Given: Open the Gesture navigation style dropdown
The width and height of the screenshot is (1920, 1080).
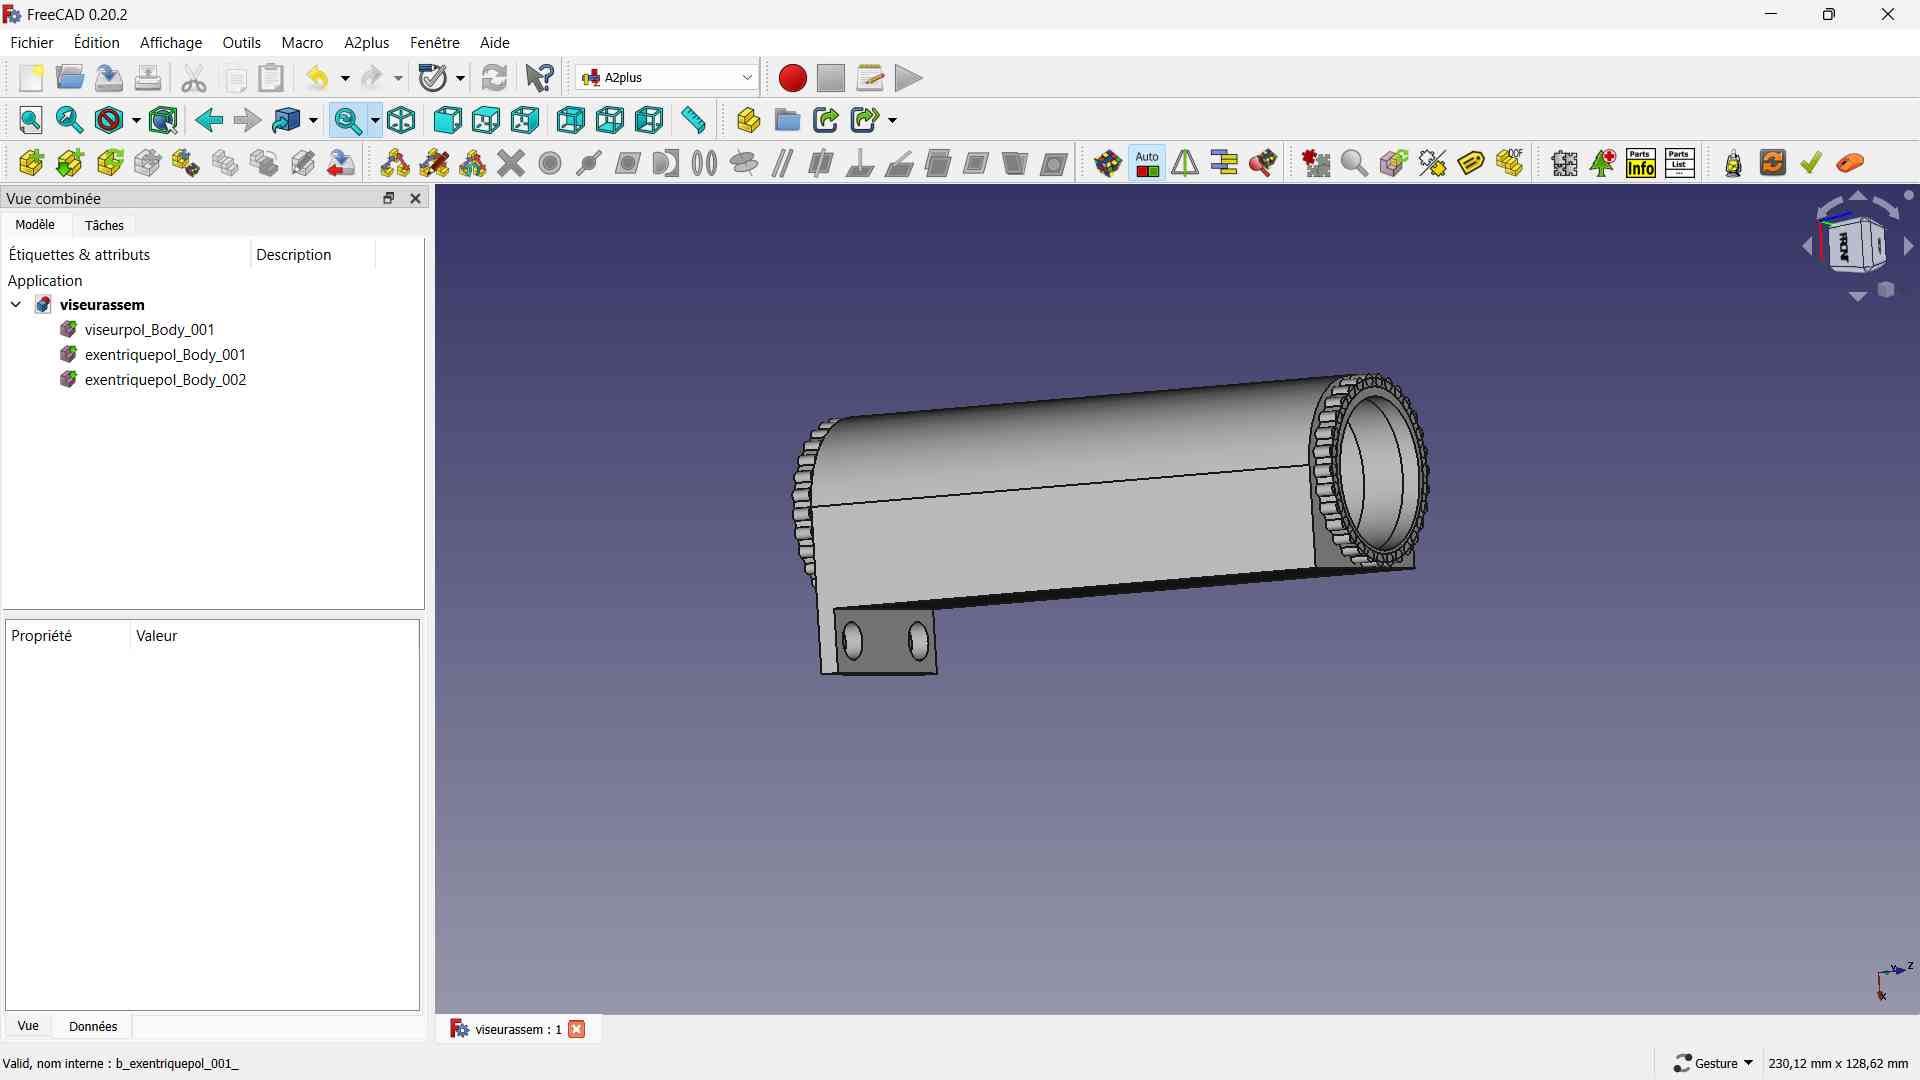Looking at the screenshot, I should coord(1714,1063).
